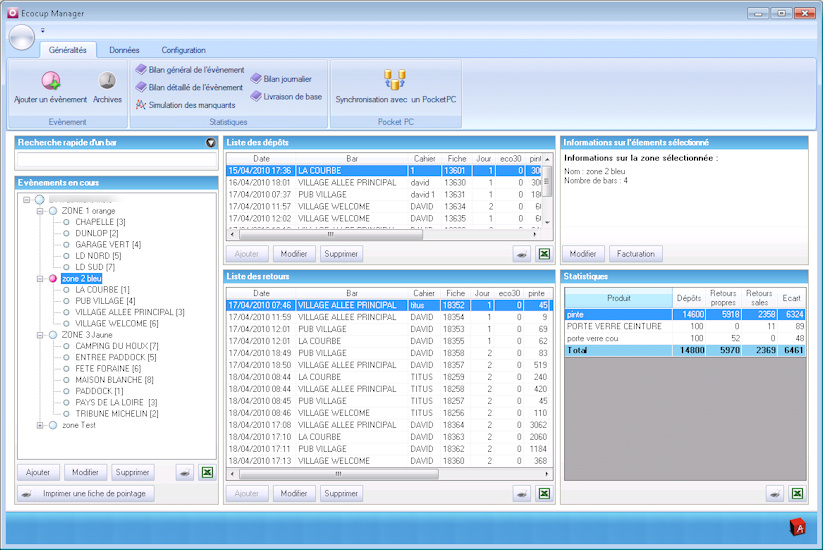Viewport: 823px width, 550px height.
Task: Expand the zone Test tree node
Action: [40, 425]
